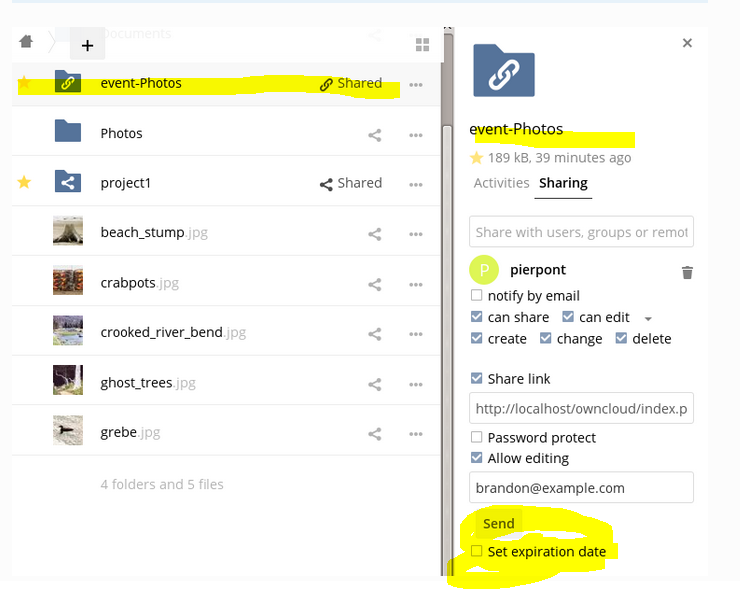This screenshot has width=740, height=589.
Task: Delete the pierpont share via trash icon
Action: [687, 272]
